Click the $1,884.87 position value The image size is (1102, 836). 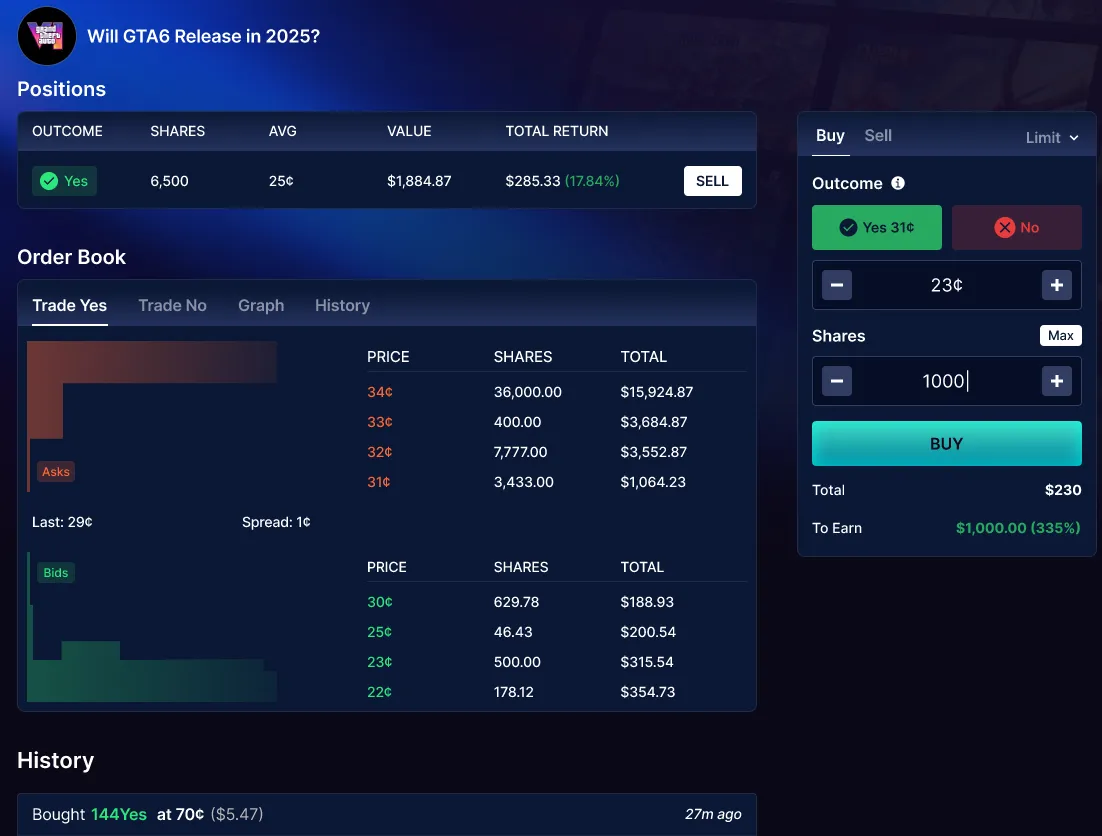pos(419,181)
